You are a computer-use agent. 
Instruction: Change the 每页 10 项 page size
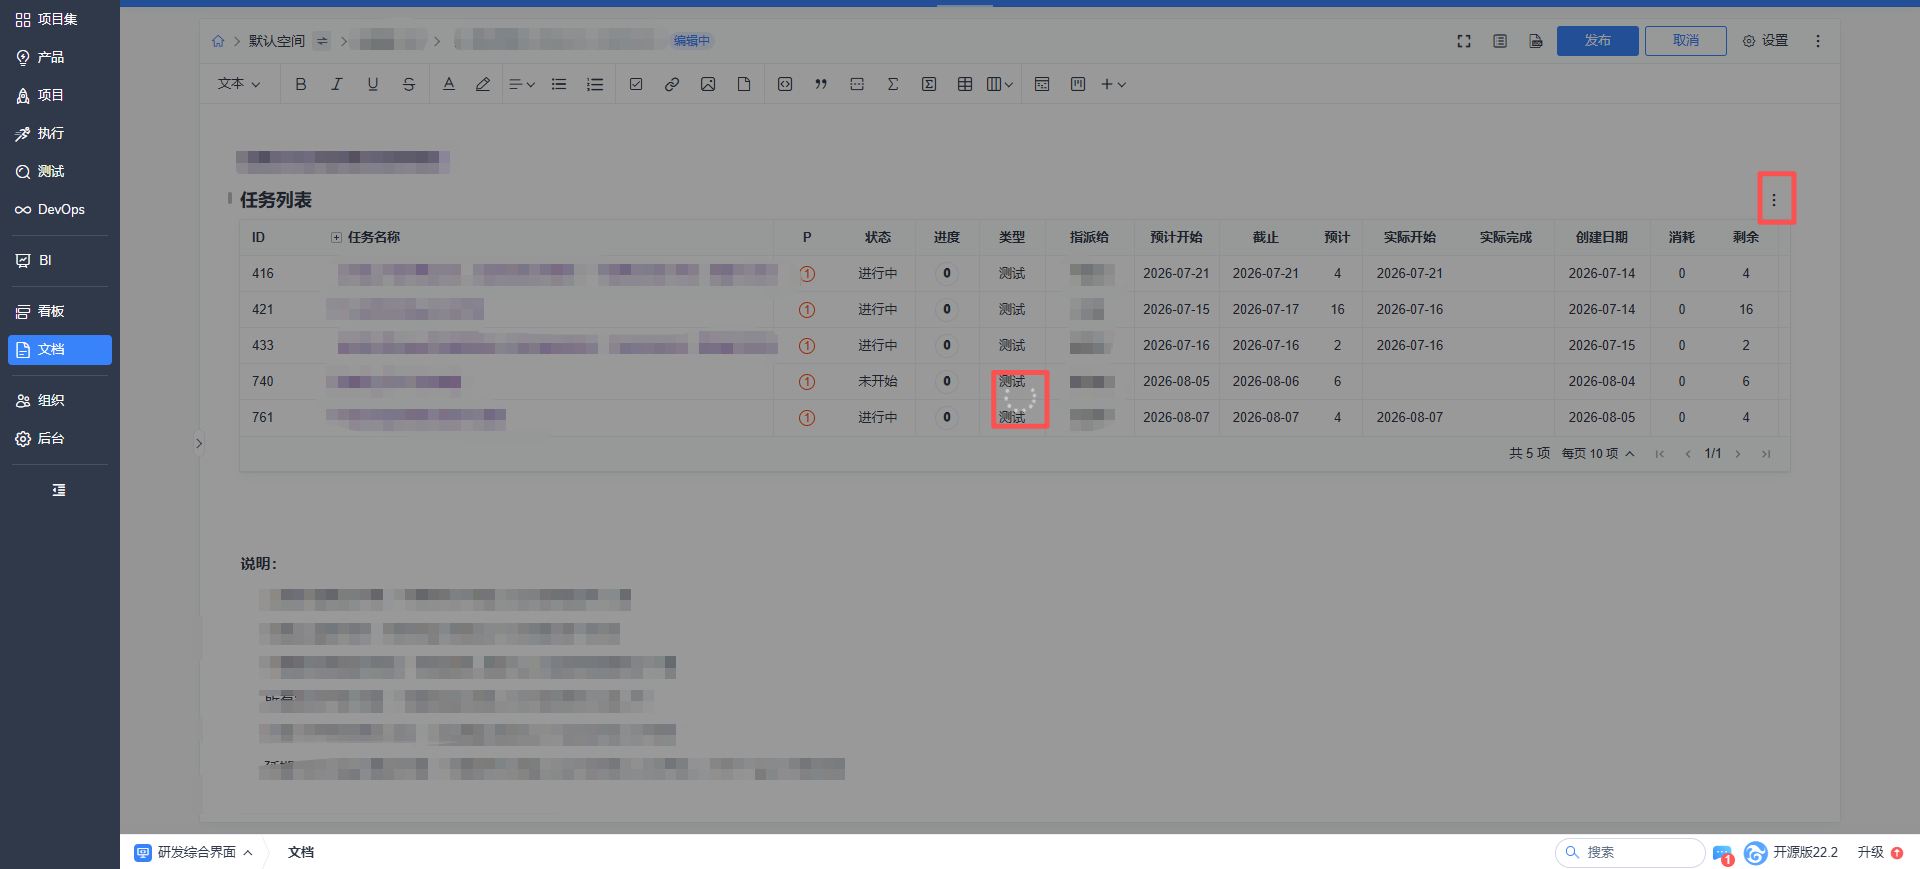[x=1598, y=454]
